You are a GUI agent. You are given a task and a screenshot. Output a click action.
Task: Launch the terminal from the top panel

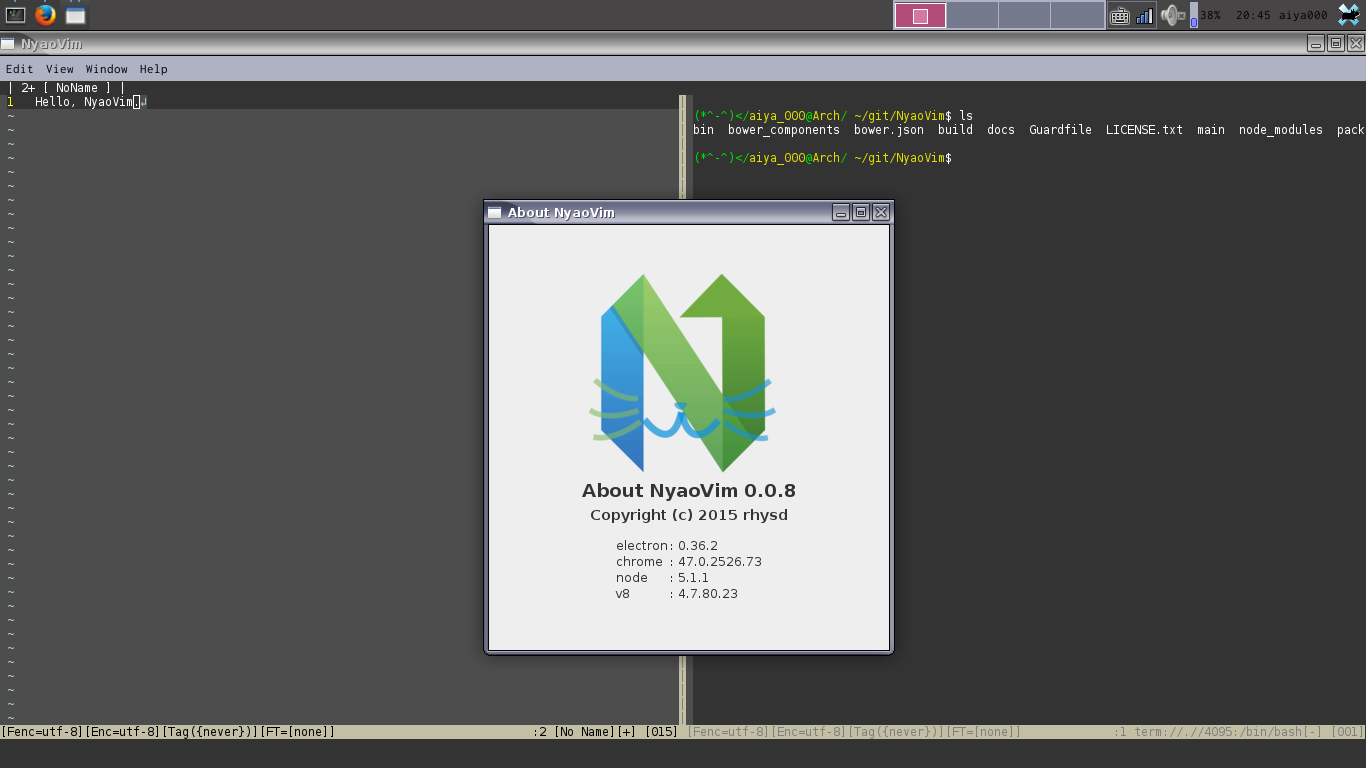[15, 15]
